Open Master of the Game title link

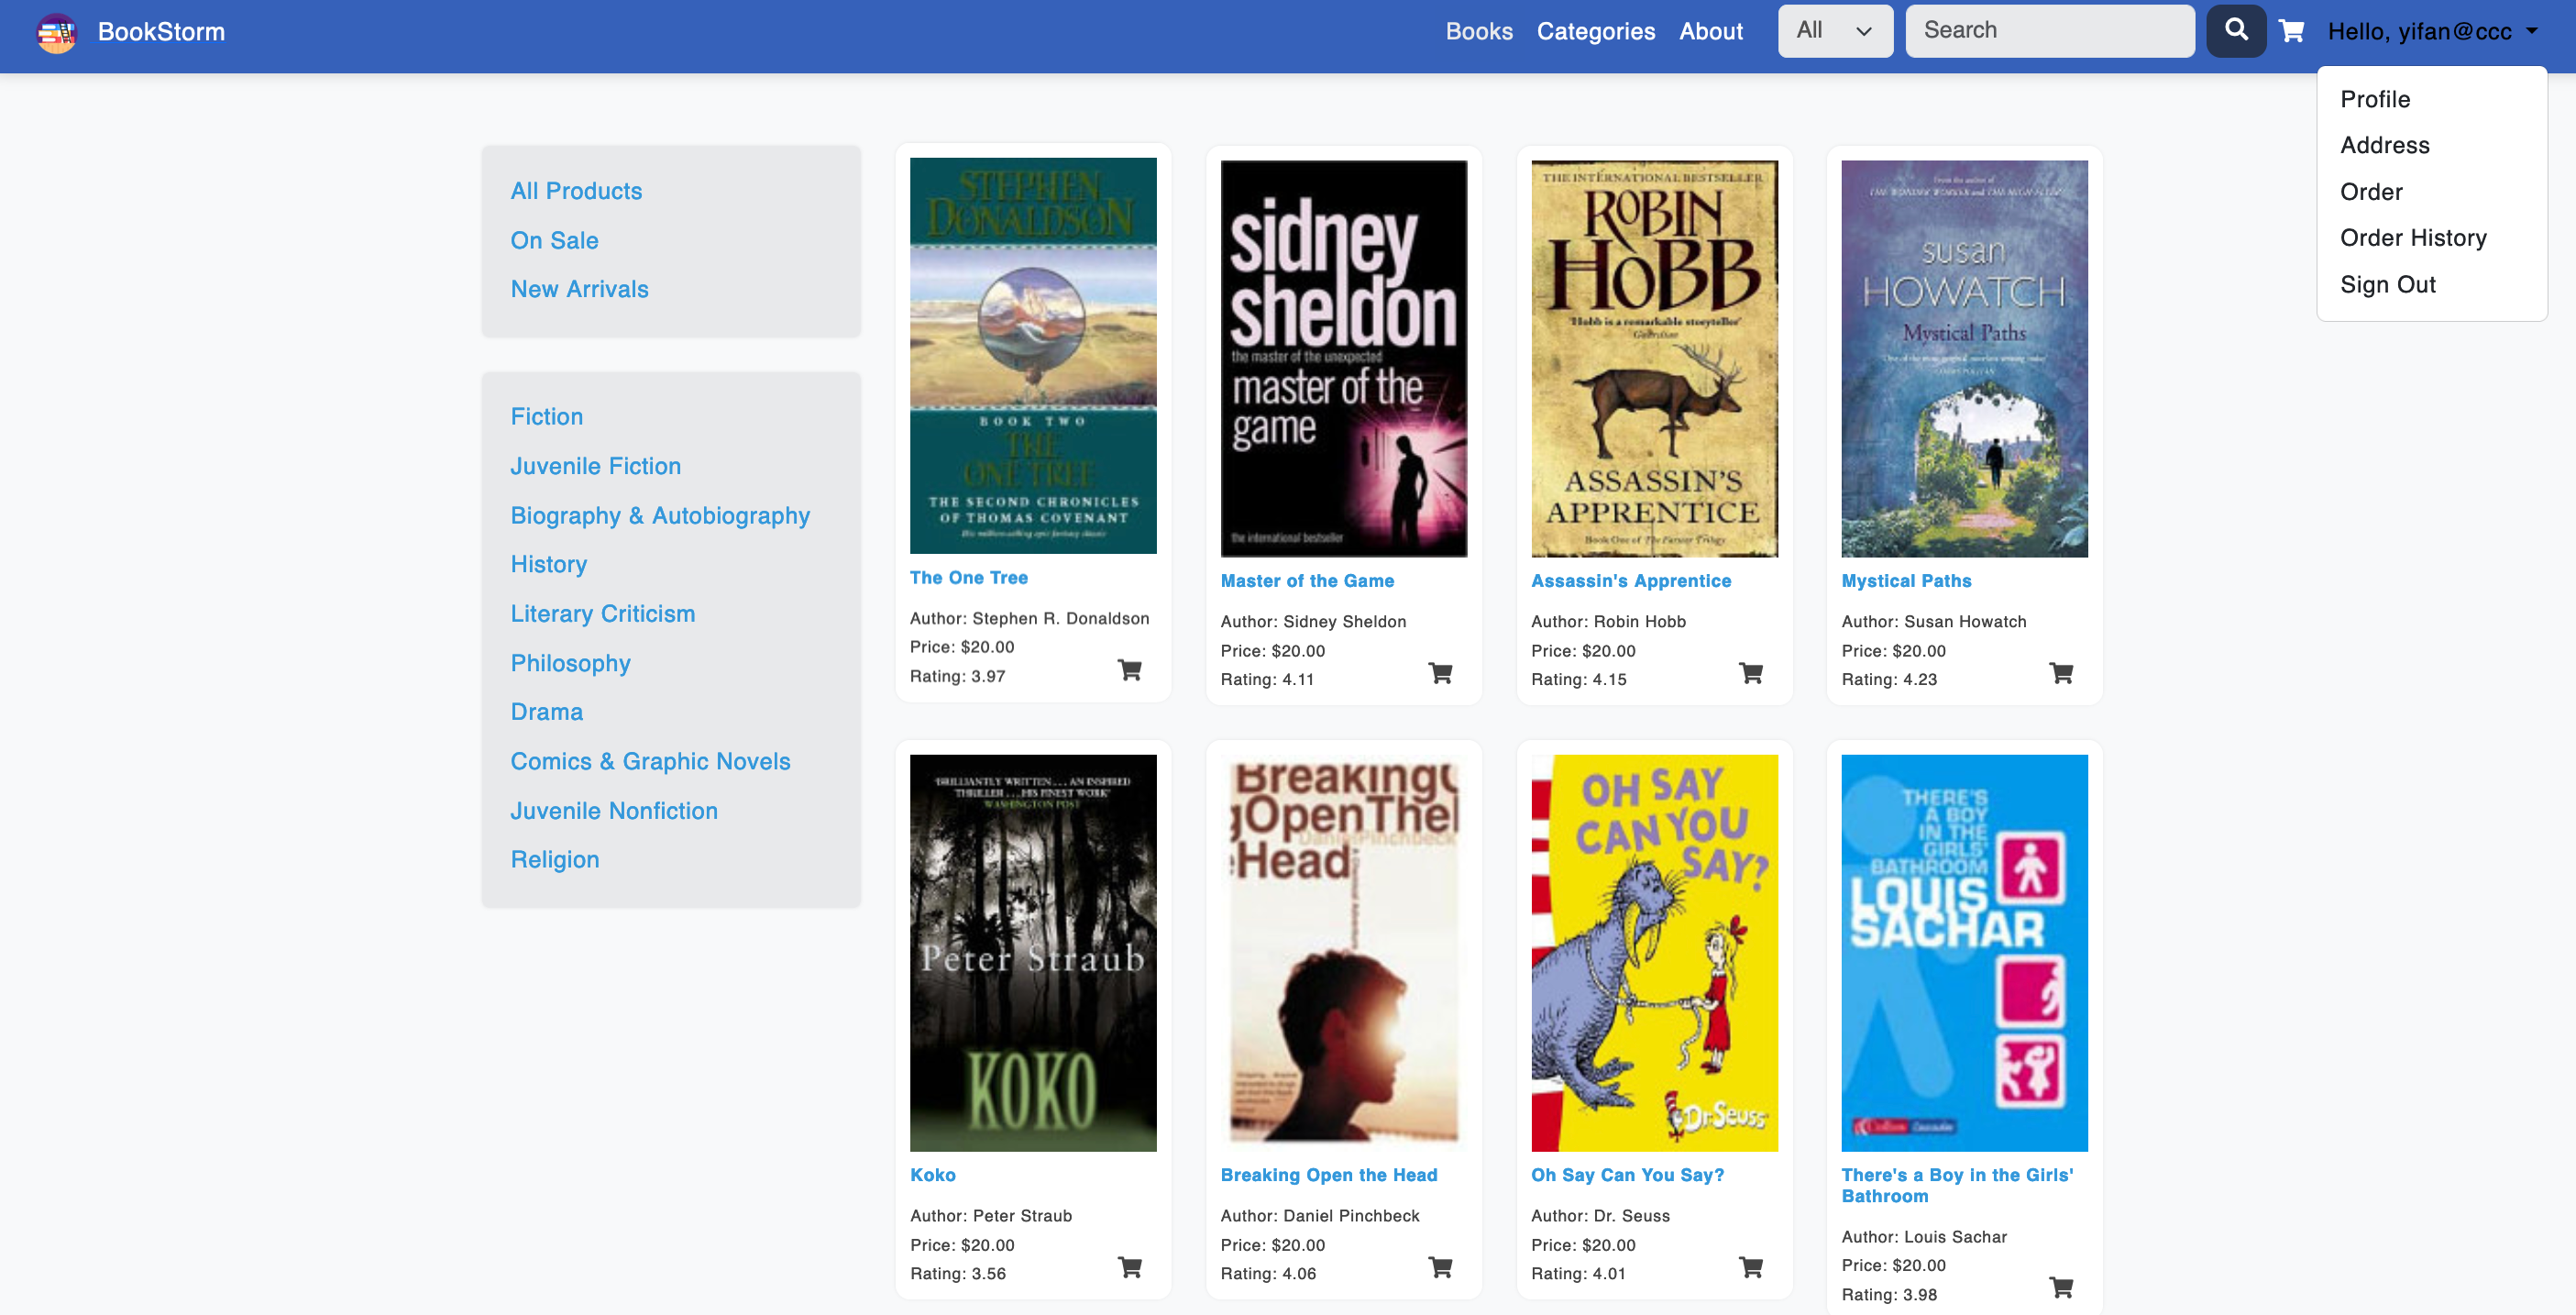[x=1306, y=580]
